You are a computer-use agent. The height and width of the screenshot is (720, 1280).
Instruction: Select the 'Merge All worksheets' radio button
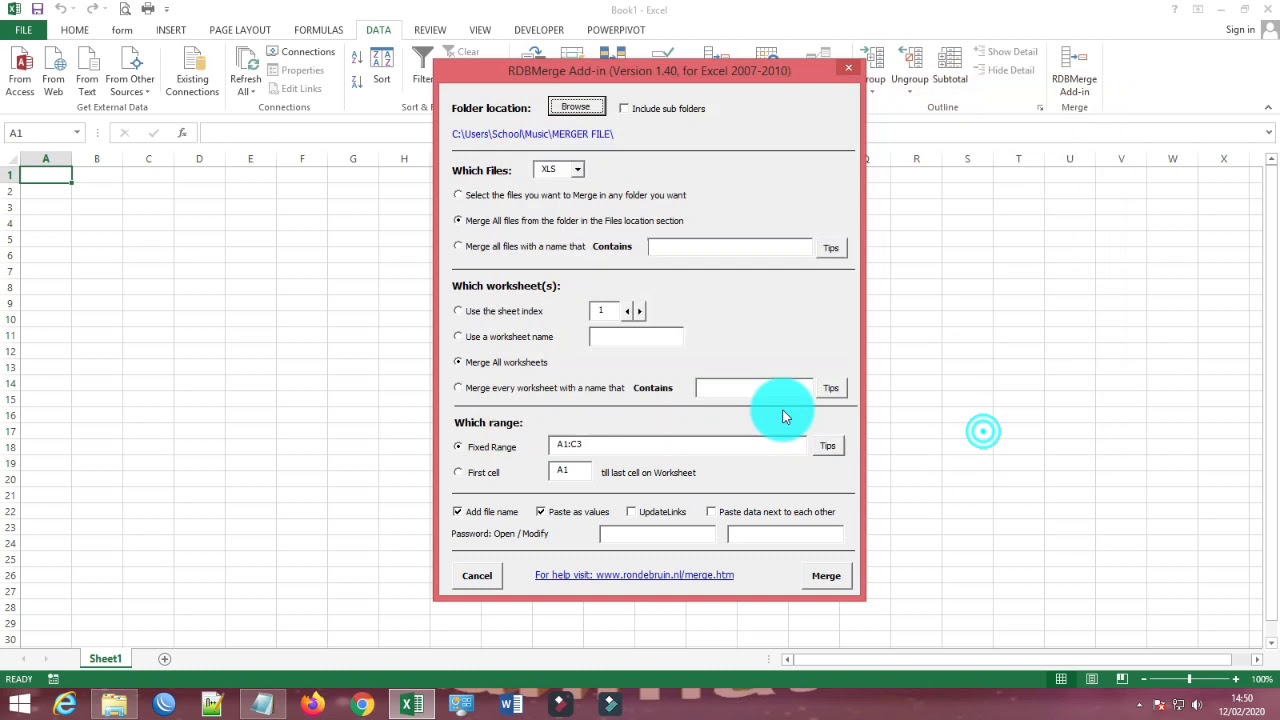click(x=458, y=362)
